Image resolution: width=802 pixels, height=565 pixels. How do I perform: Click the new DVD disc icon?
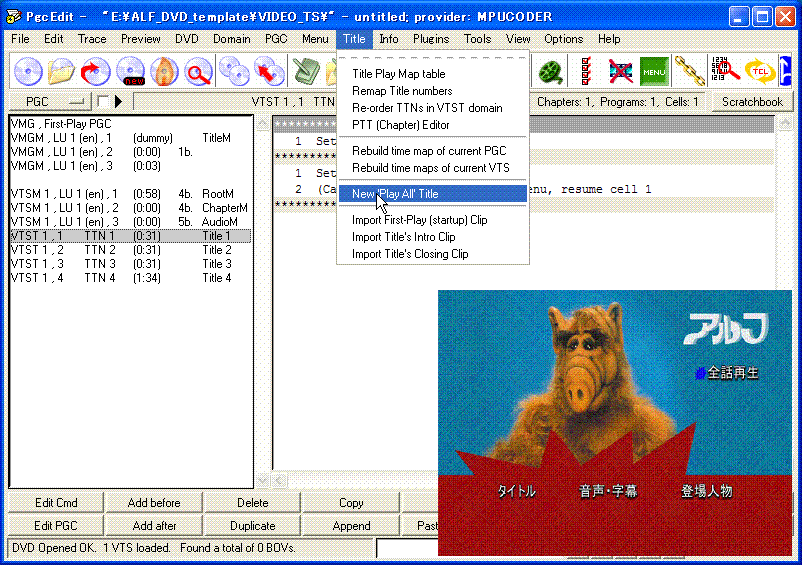[130, 71]
